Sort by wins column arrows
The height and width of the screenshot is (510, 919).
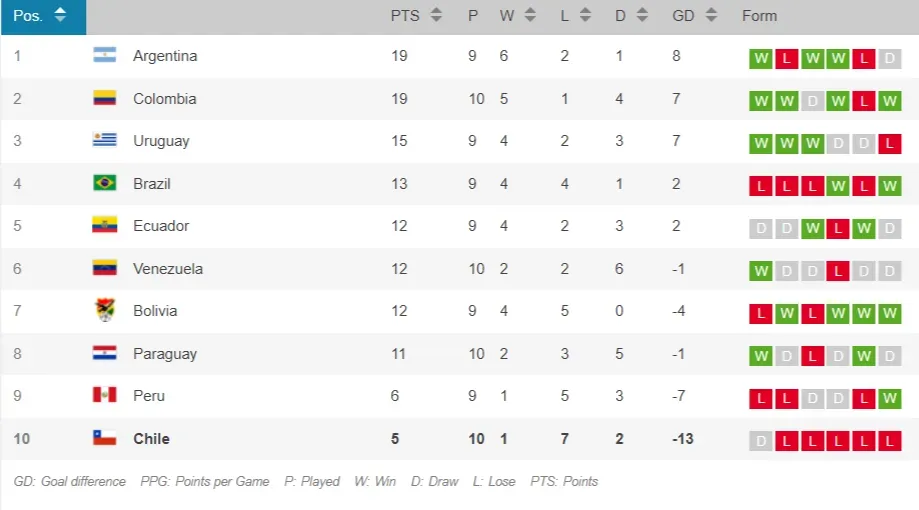(x=530, y=15)
